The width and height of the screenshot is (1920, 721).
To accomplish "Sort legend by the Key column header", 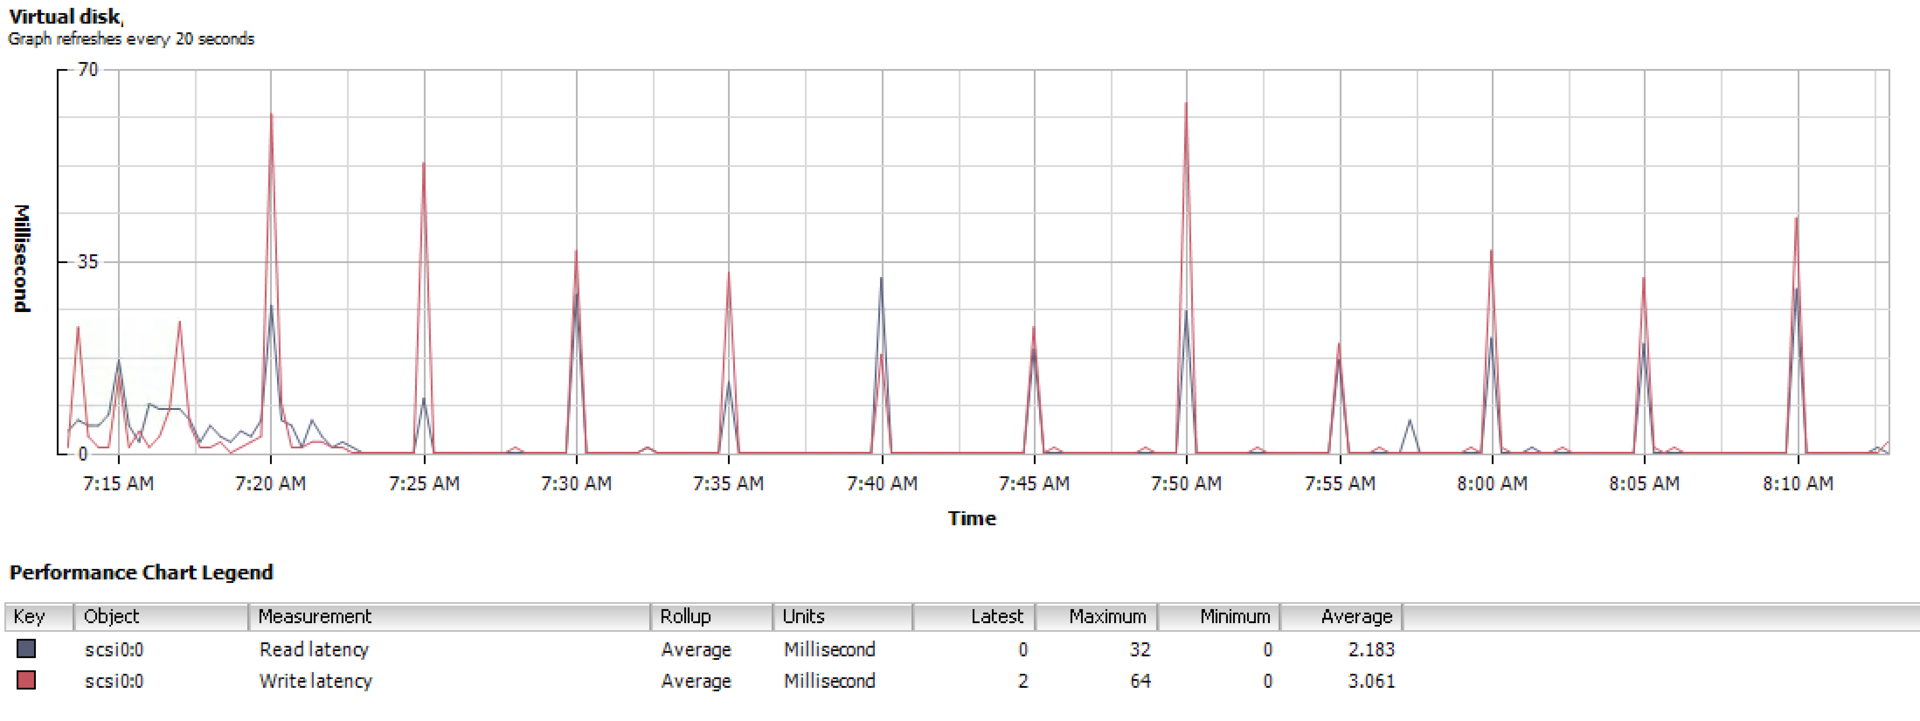I will 39,616.
